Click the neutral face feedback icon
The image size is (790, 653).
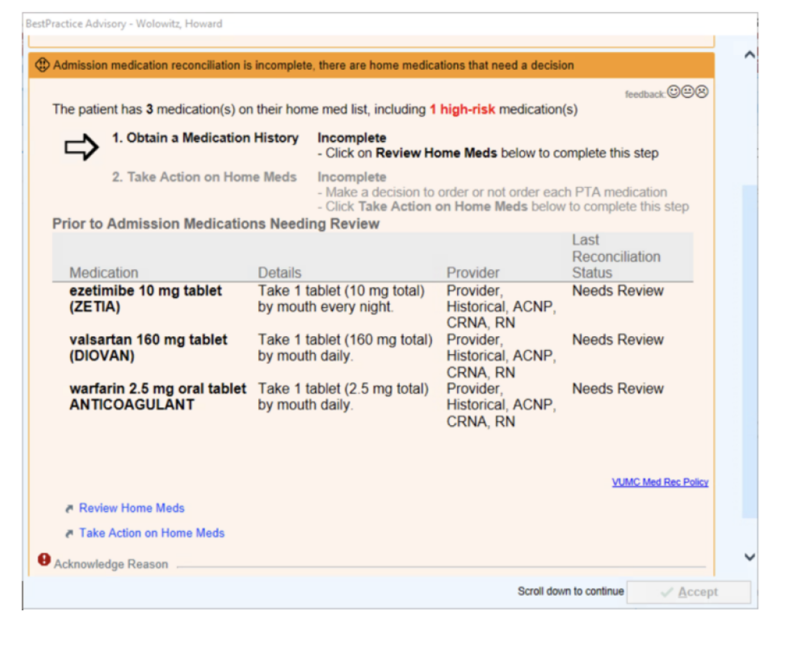(688, 92)
